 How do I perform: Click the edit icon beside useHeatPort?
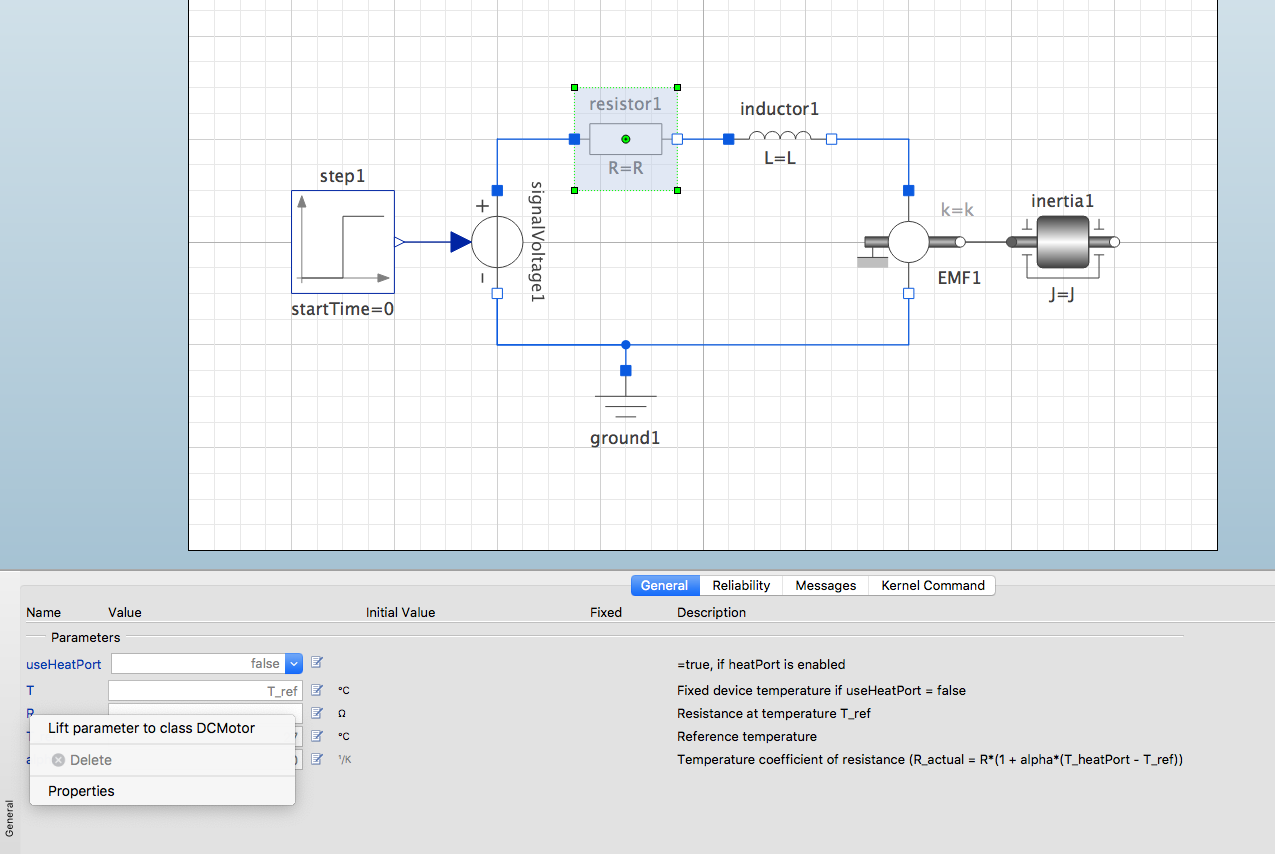coord(317,662)
